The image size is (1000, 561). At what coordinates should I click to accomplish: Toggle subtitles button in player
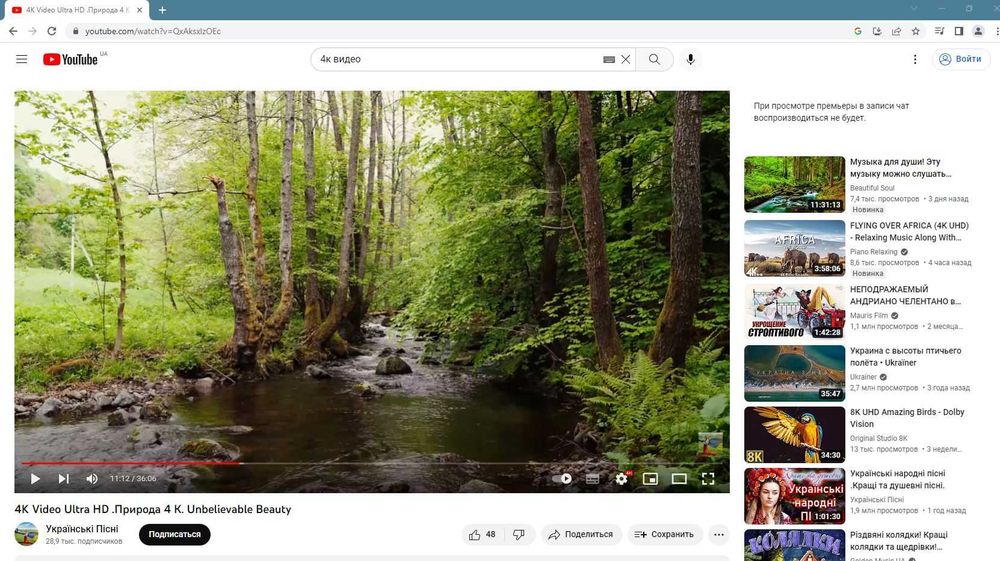pos(592,478)
